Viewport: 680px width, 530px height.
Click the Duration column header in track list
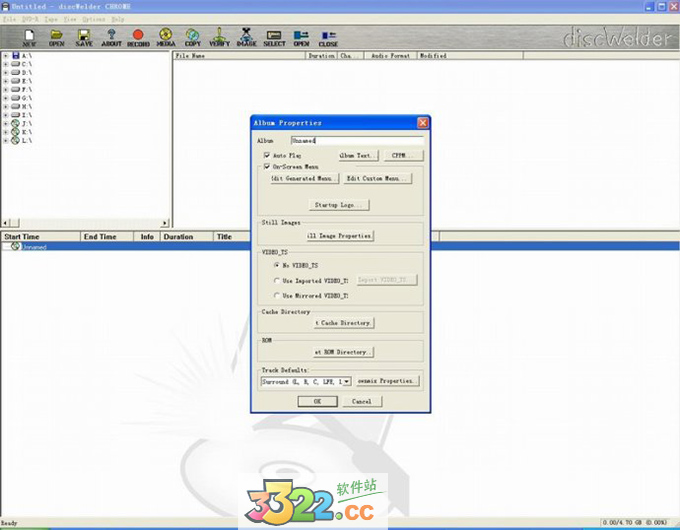tap(186, 237)
